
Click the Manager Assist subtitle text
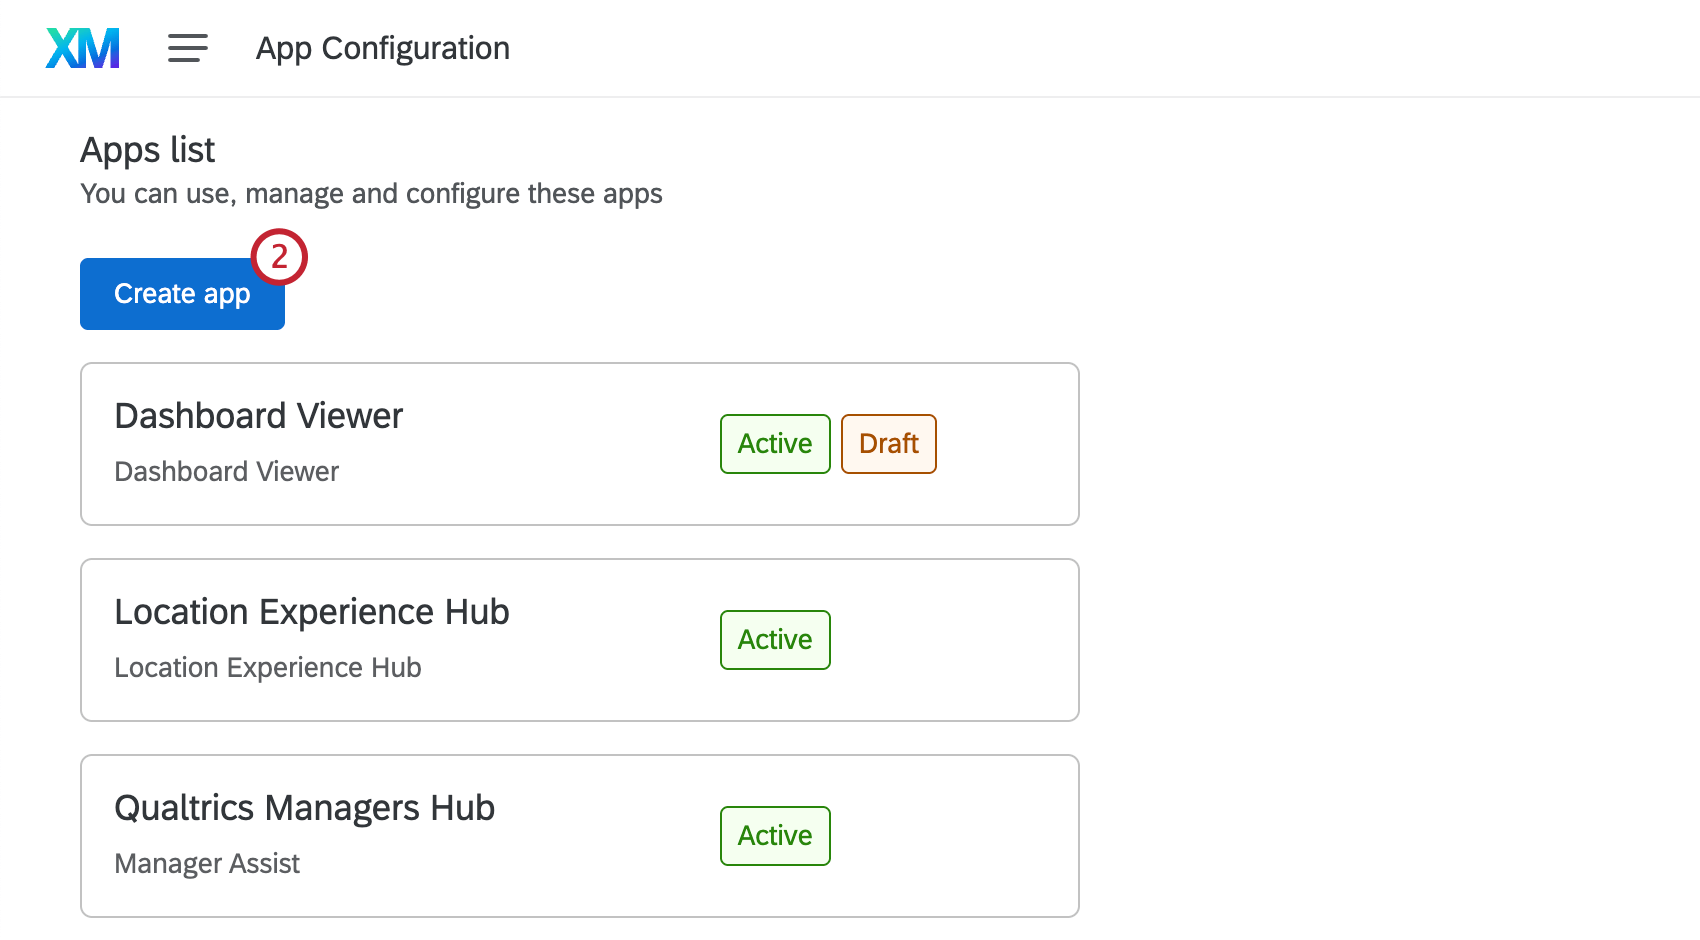point(207,863)
